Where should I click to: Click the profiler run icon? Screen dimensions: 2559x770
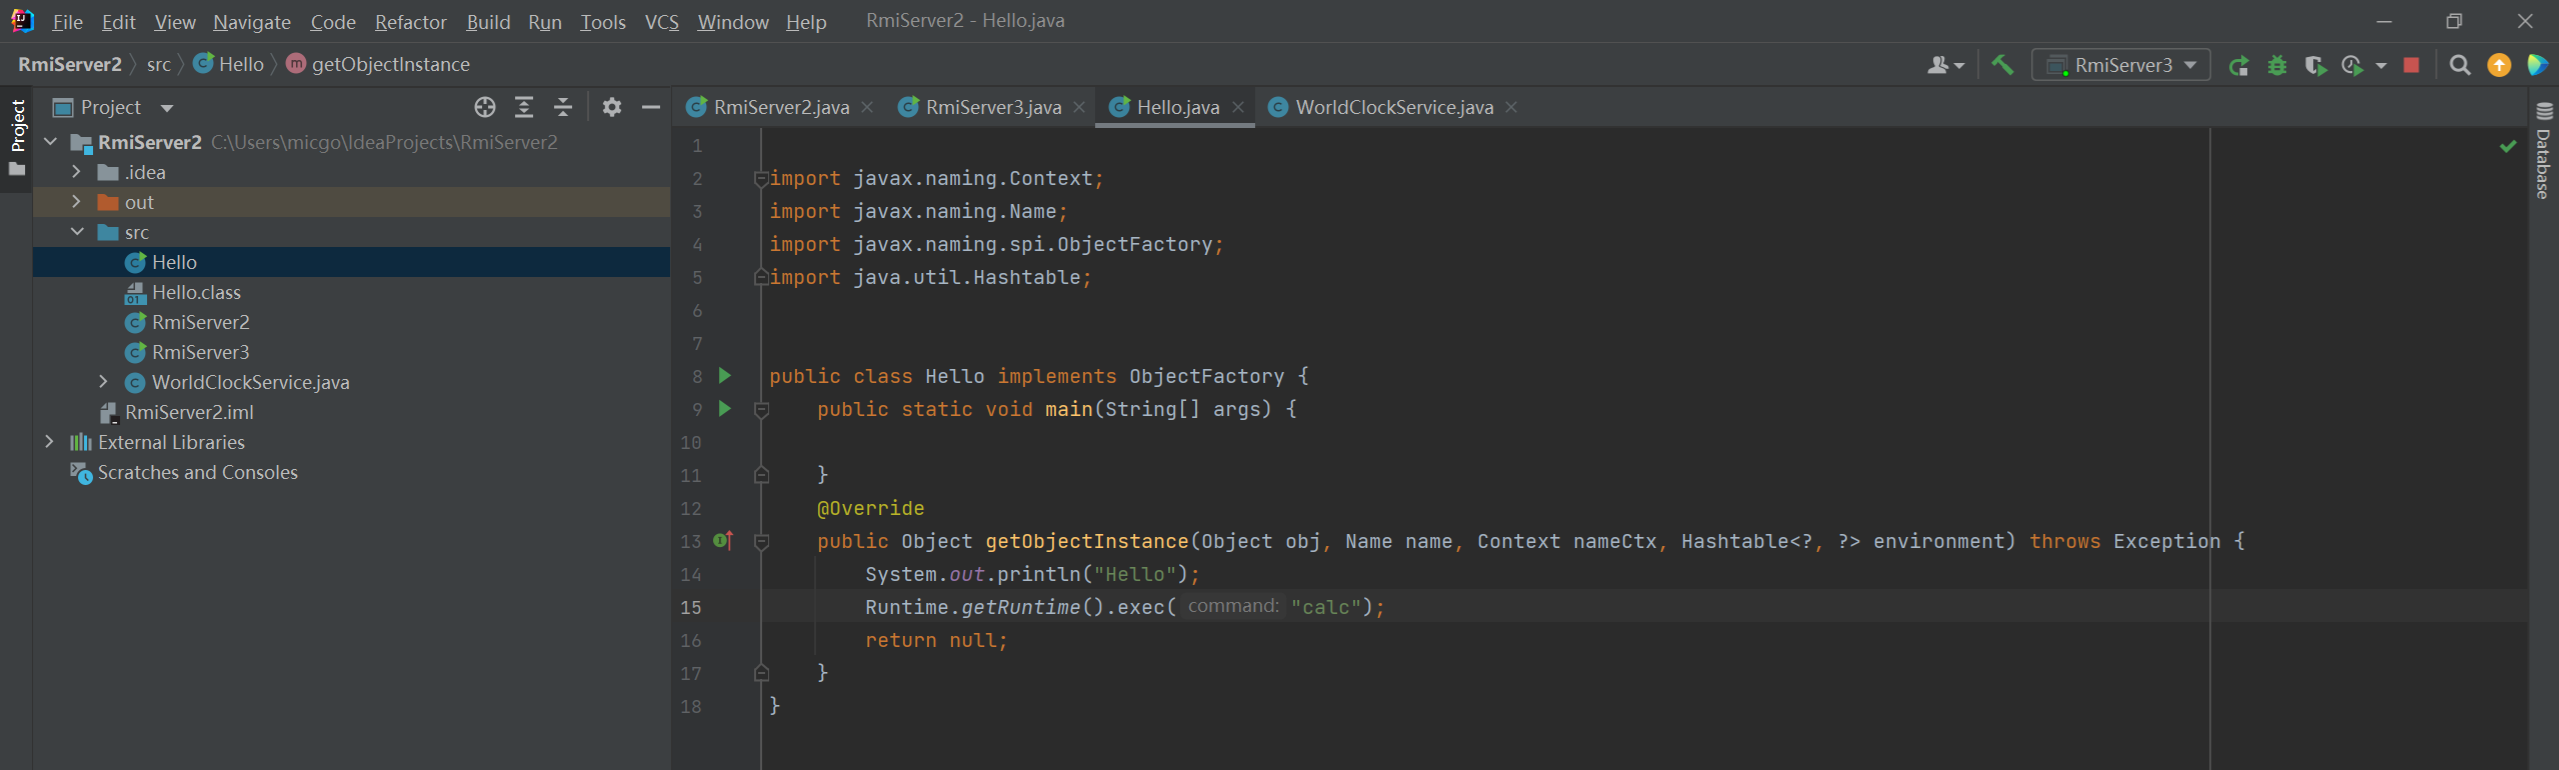[x=2352, y=65]
